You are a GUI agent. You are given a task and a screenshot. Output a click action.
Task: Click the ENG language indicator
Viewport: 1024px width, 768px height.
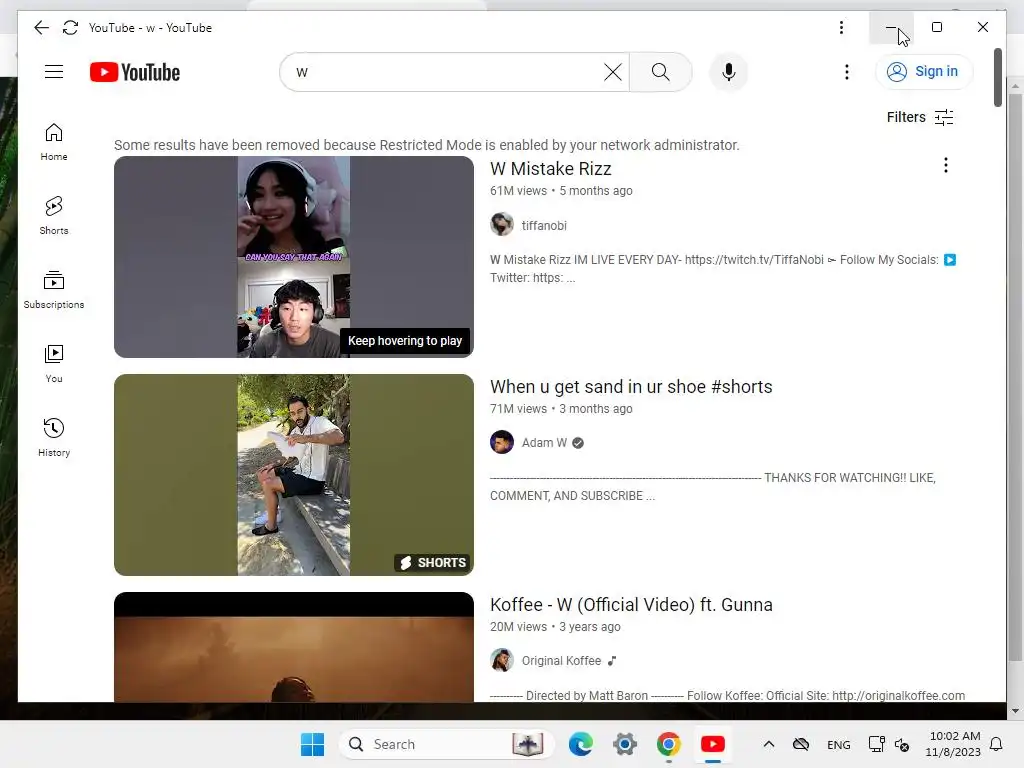click(x=839, y=744)
